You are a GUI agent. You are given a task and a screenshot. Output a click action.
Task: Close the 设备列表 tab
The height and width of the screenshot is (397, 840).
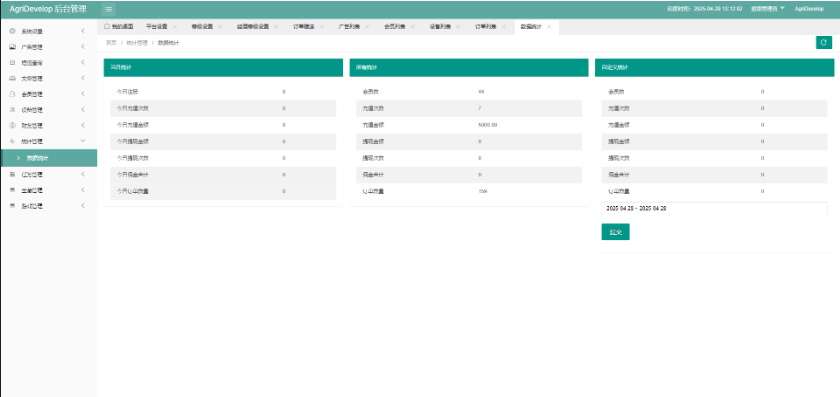coord(458,26)
